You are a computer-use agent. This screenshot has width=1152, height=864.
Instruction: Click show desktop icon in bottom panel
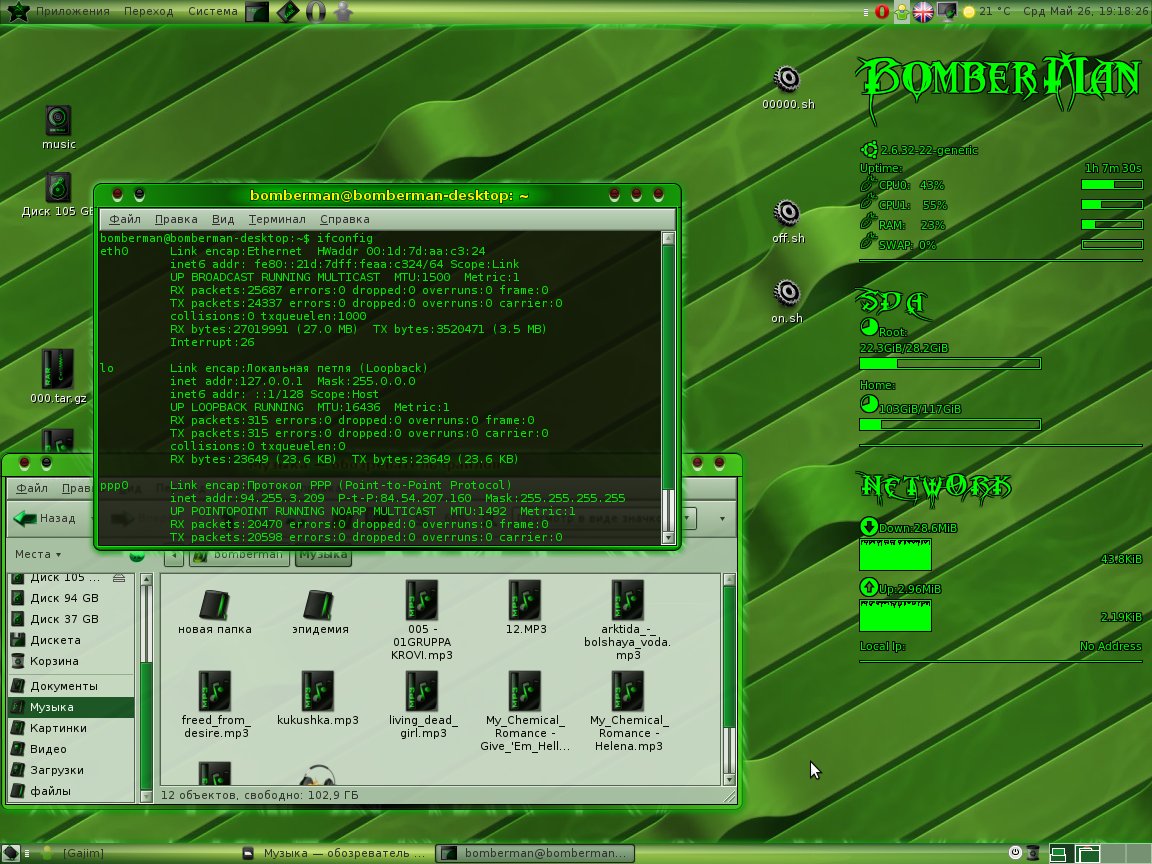click(12, 853)
